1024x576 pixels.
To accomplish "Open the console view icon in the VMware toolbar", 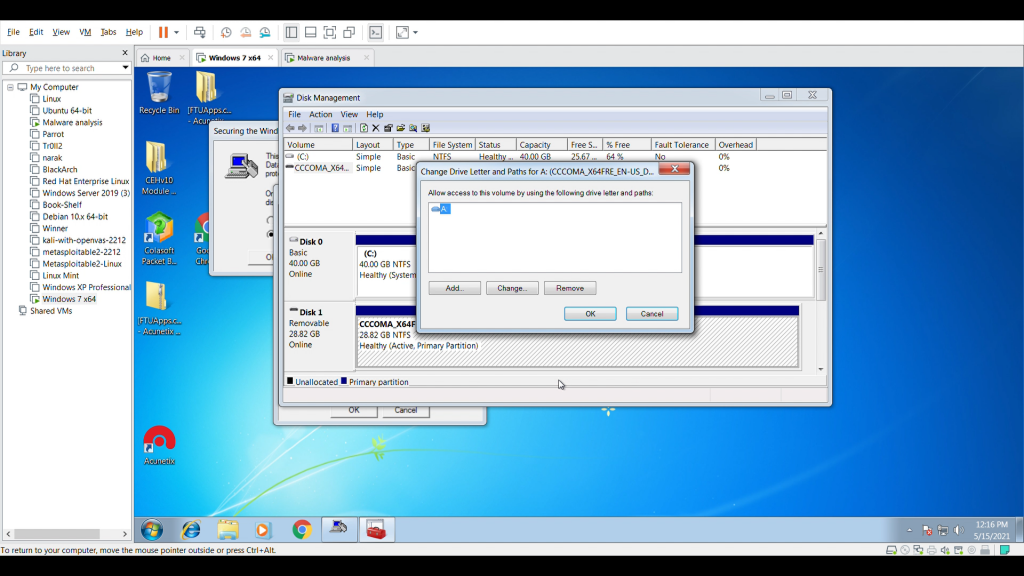I will [x=376, y=32].
